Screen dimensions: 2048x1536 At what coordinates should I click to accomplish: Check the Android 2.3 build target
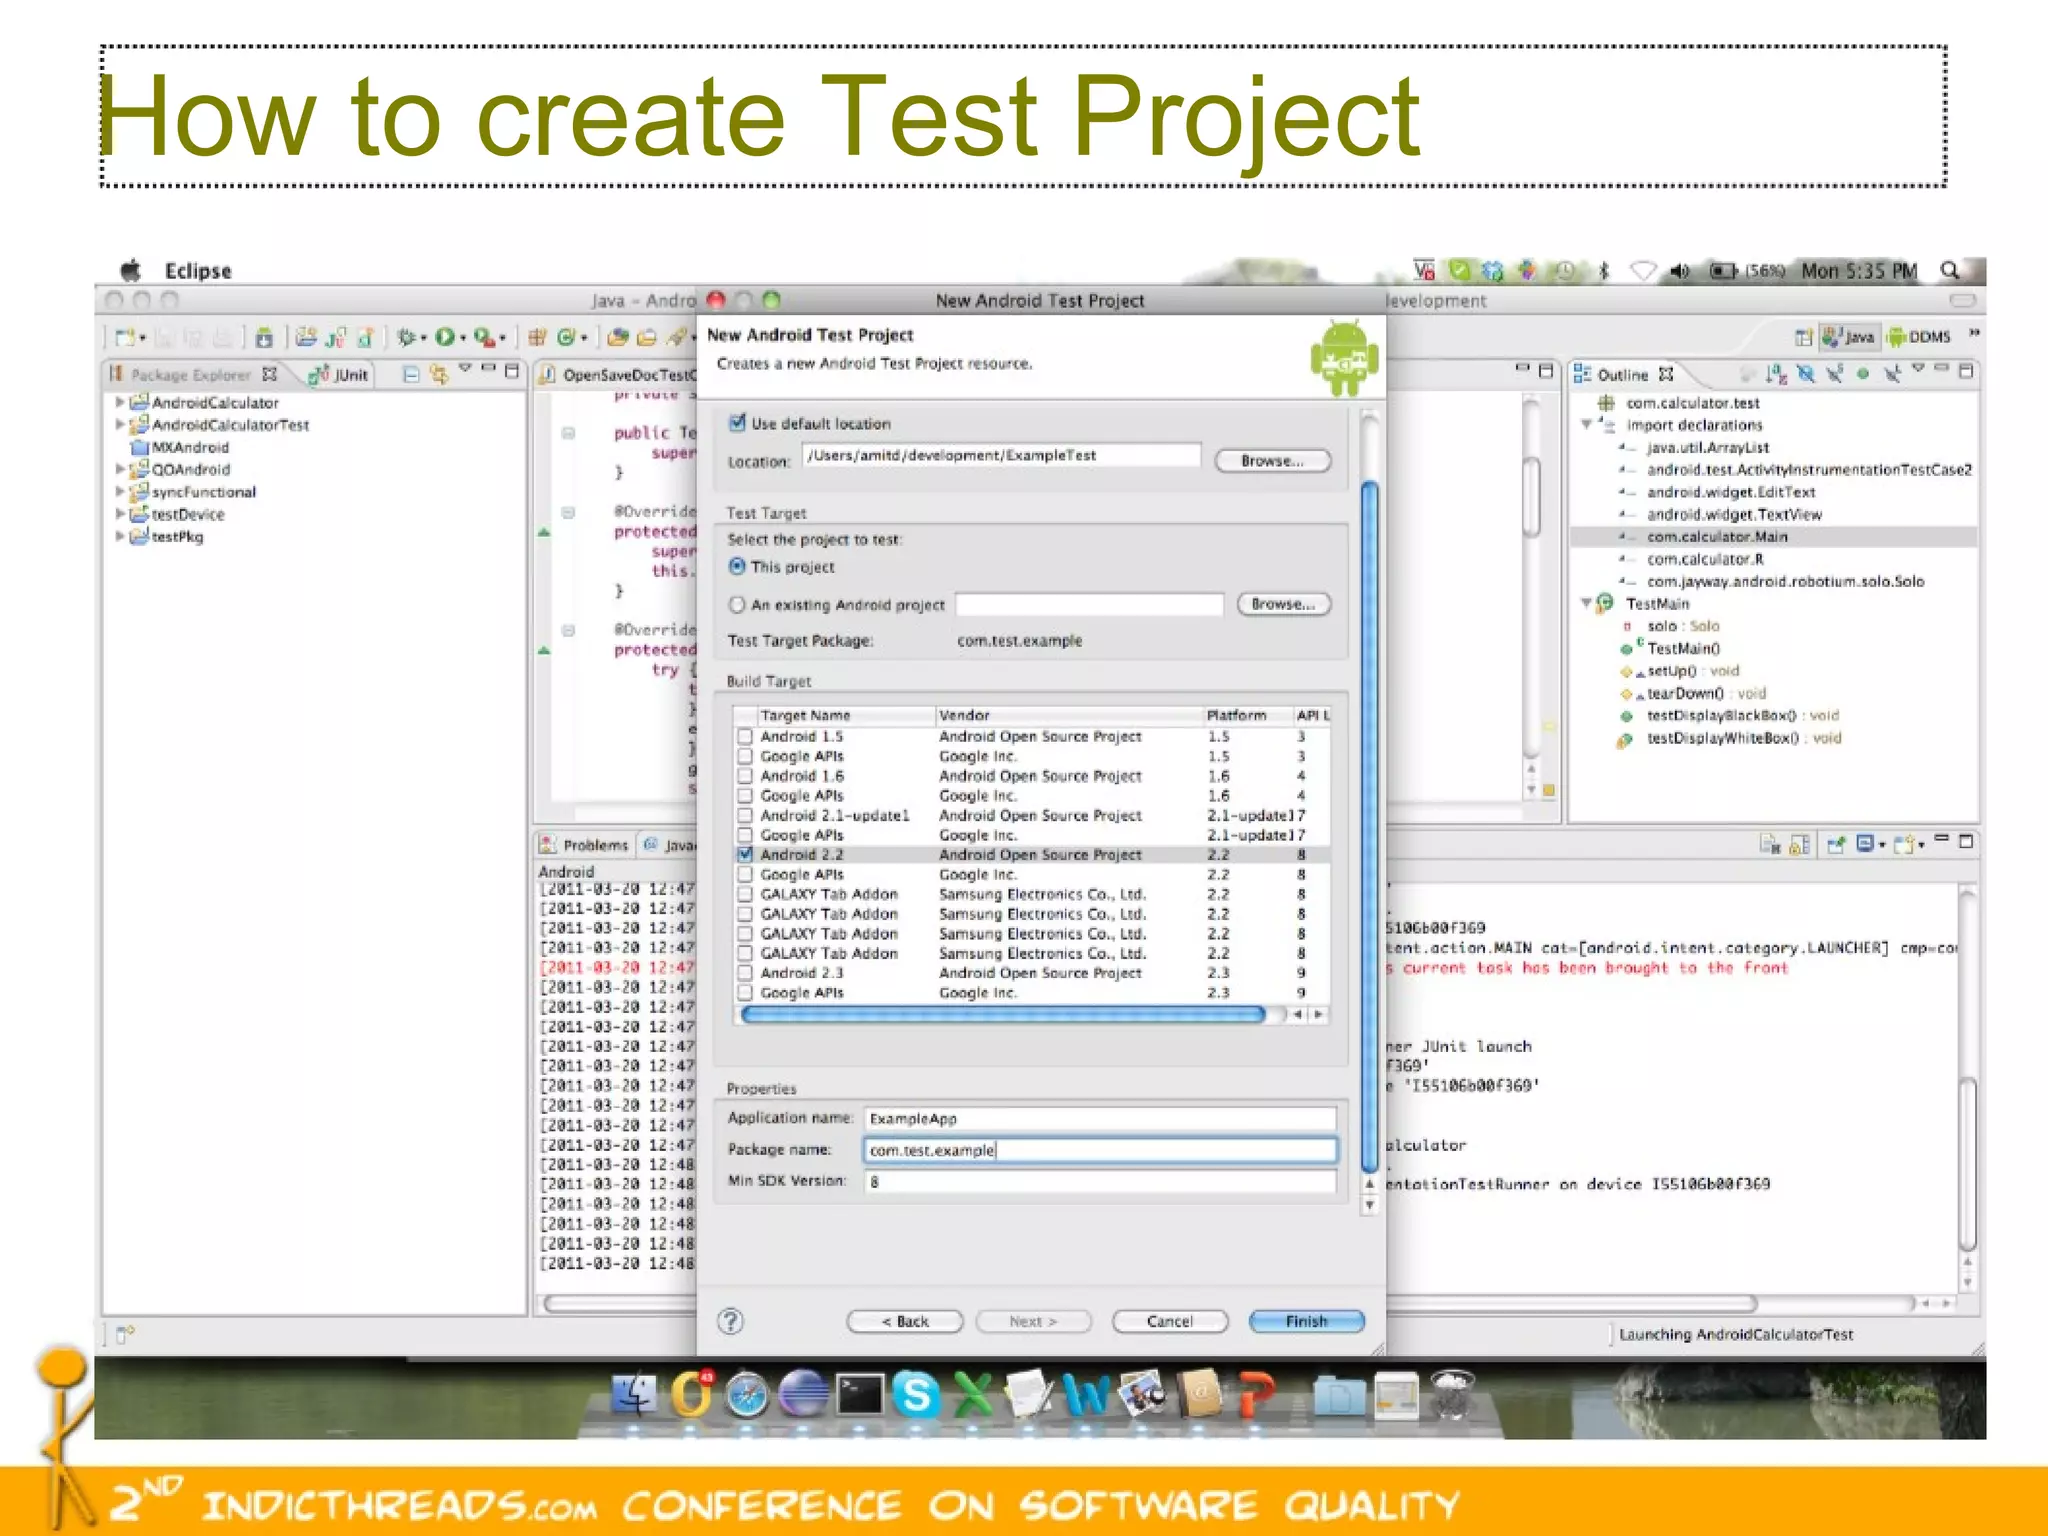click(x=745, y=973)
